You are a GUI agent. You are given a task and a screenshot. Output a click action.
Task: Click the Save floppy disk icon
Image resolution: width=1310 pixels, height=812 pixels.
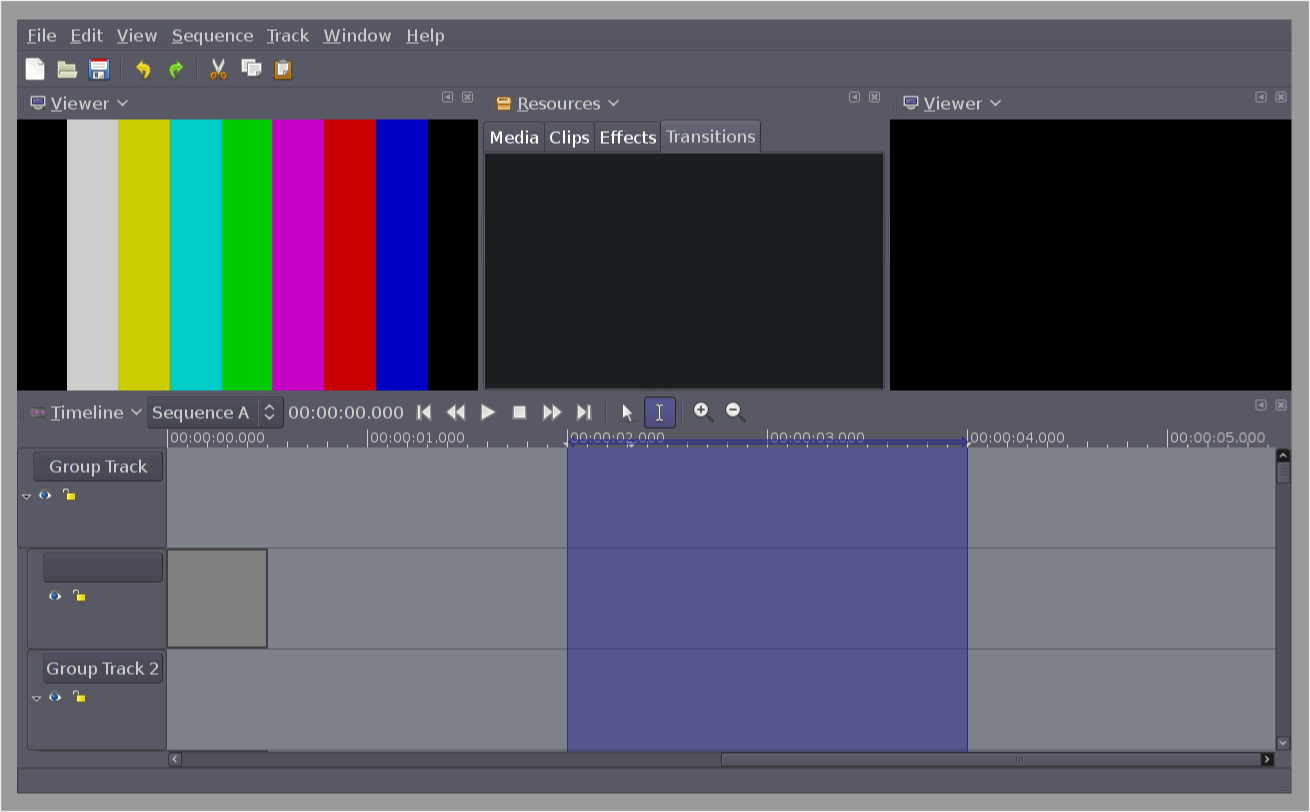point(98,69)
